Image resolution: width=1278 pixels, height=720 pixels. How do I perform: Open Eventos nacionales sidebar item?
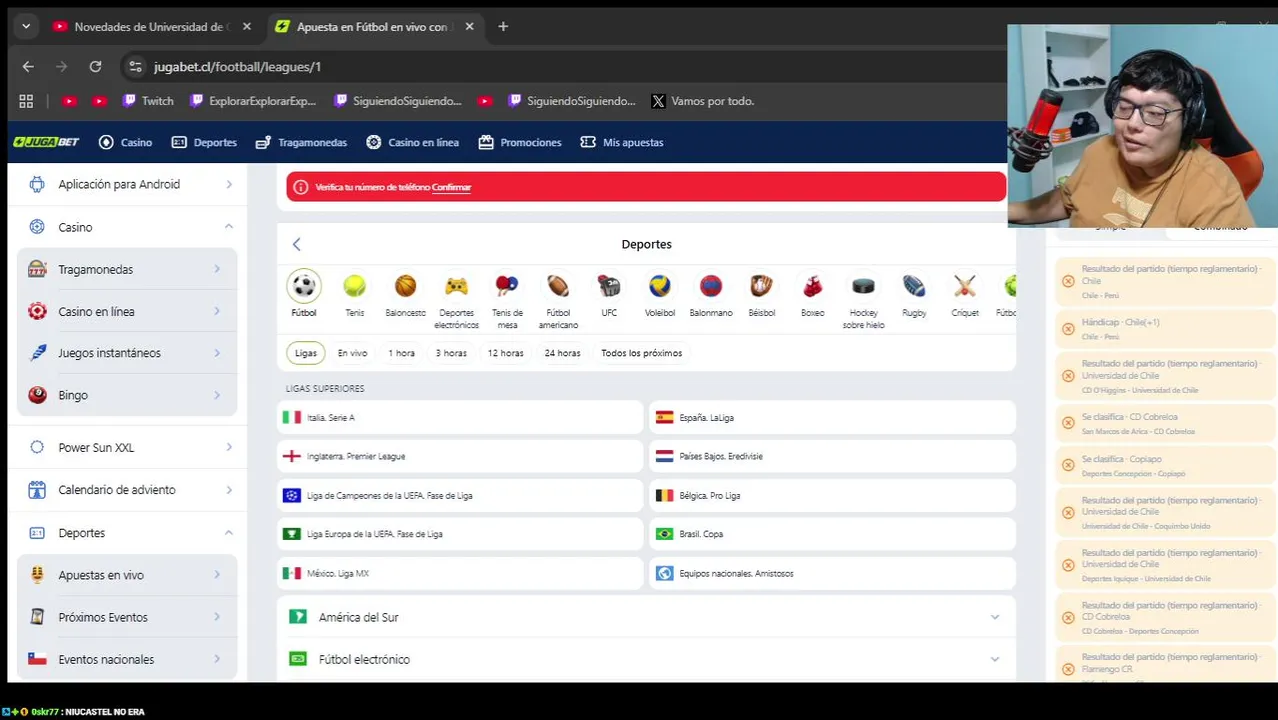[x=127, y=659]
